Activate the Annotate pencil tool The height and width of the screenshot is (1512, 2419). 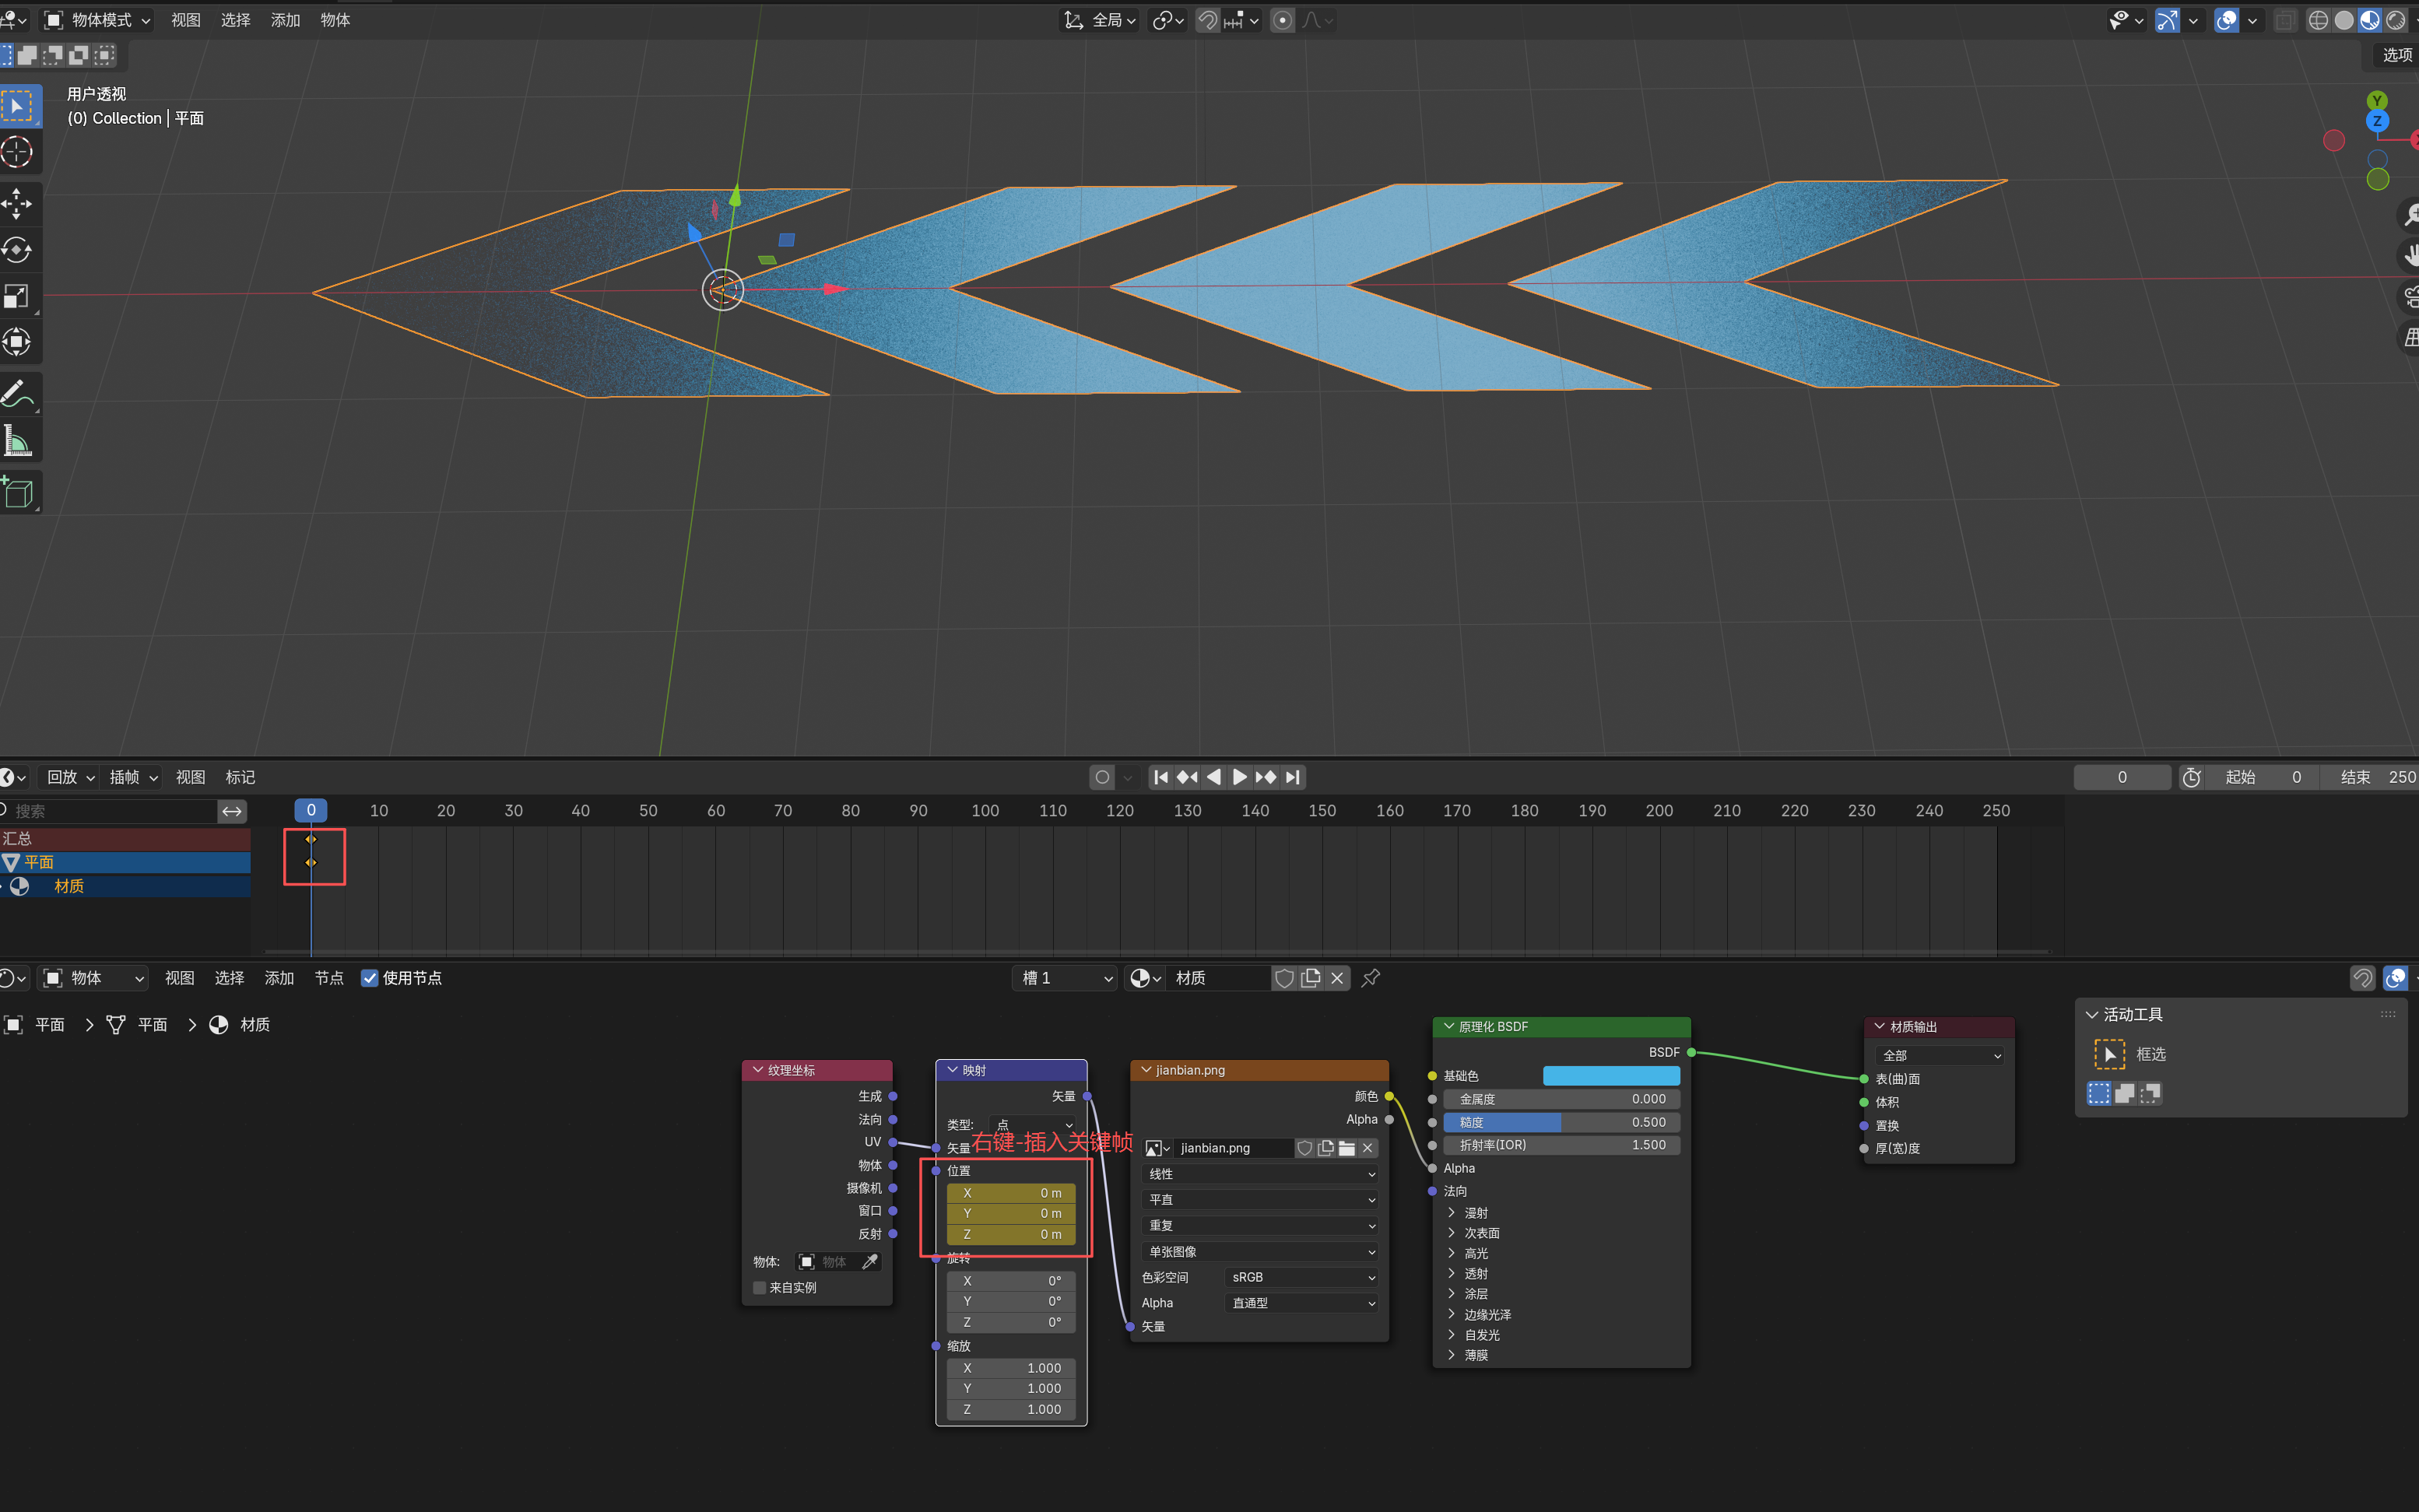(18, 394)
